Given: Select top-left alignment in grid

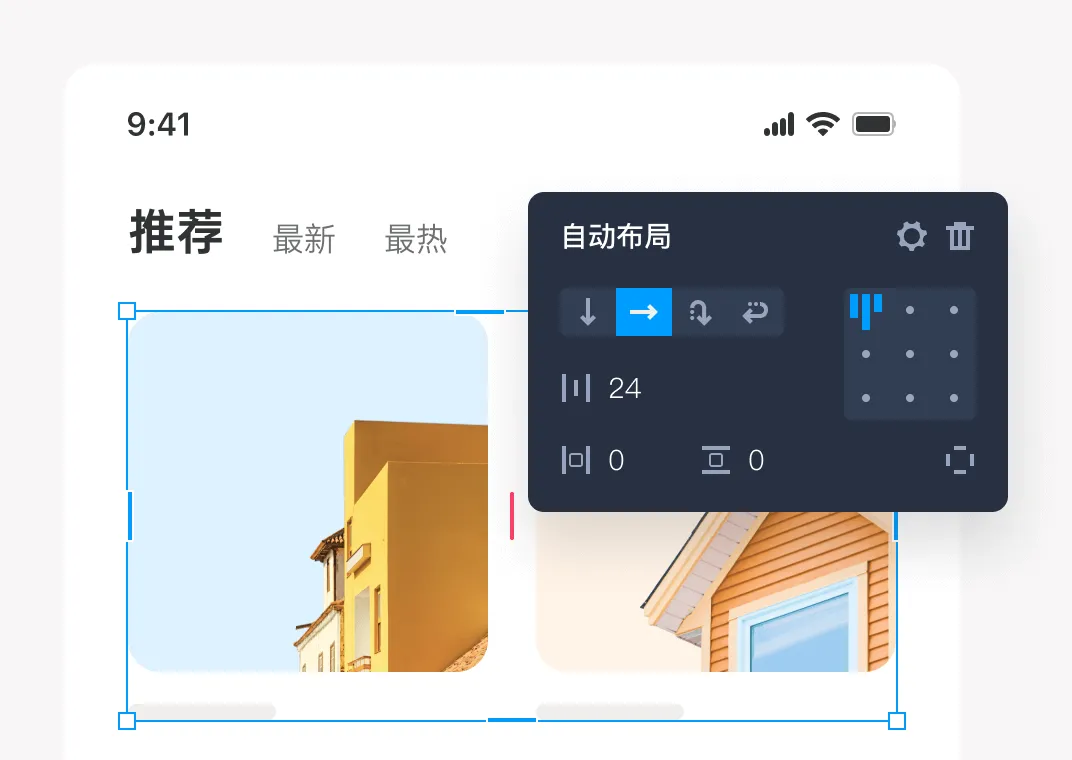Looking at the screenshot, I should coord(866,311).
